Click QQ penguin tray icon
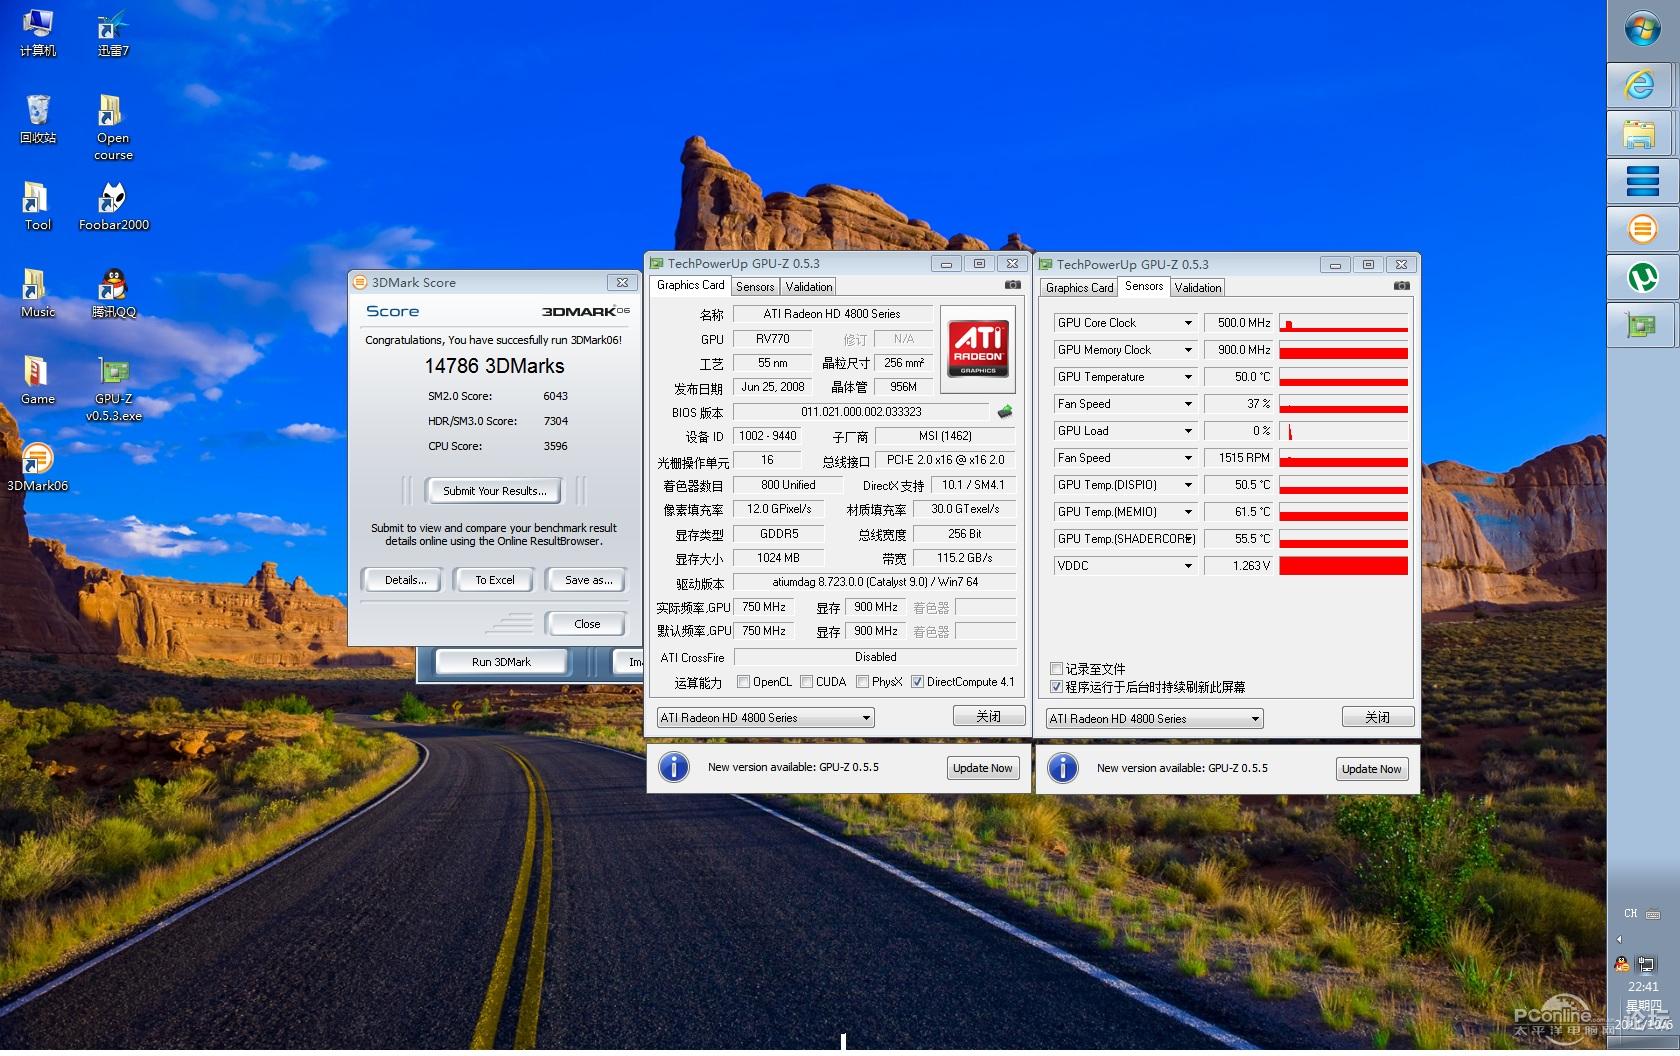1680x1056 pixels. point(1622,964)
